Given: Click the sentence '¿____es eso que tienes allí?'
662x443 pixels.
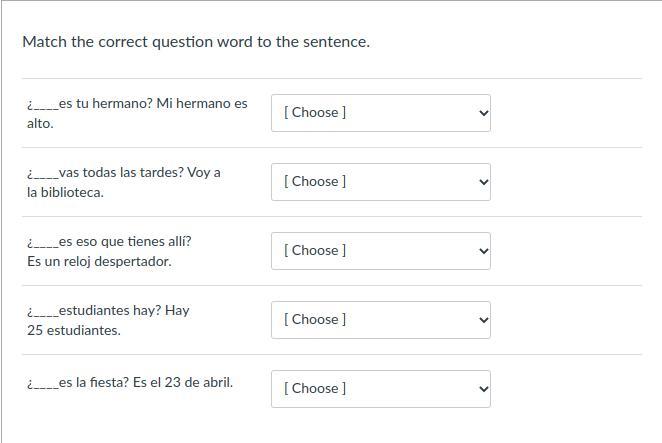Looking at the screenshot, I should [109, 241].
